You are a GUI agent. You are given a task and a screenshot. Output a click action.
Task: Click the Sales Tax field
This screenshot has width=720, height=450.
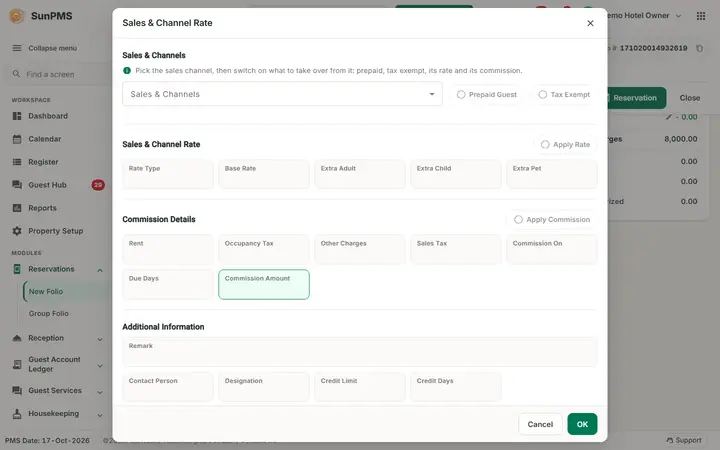456,249
